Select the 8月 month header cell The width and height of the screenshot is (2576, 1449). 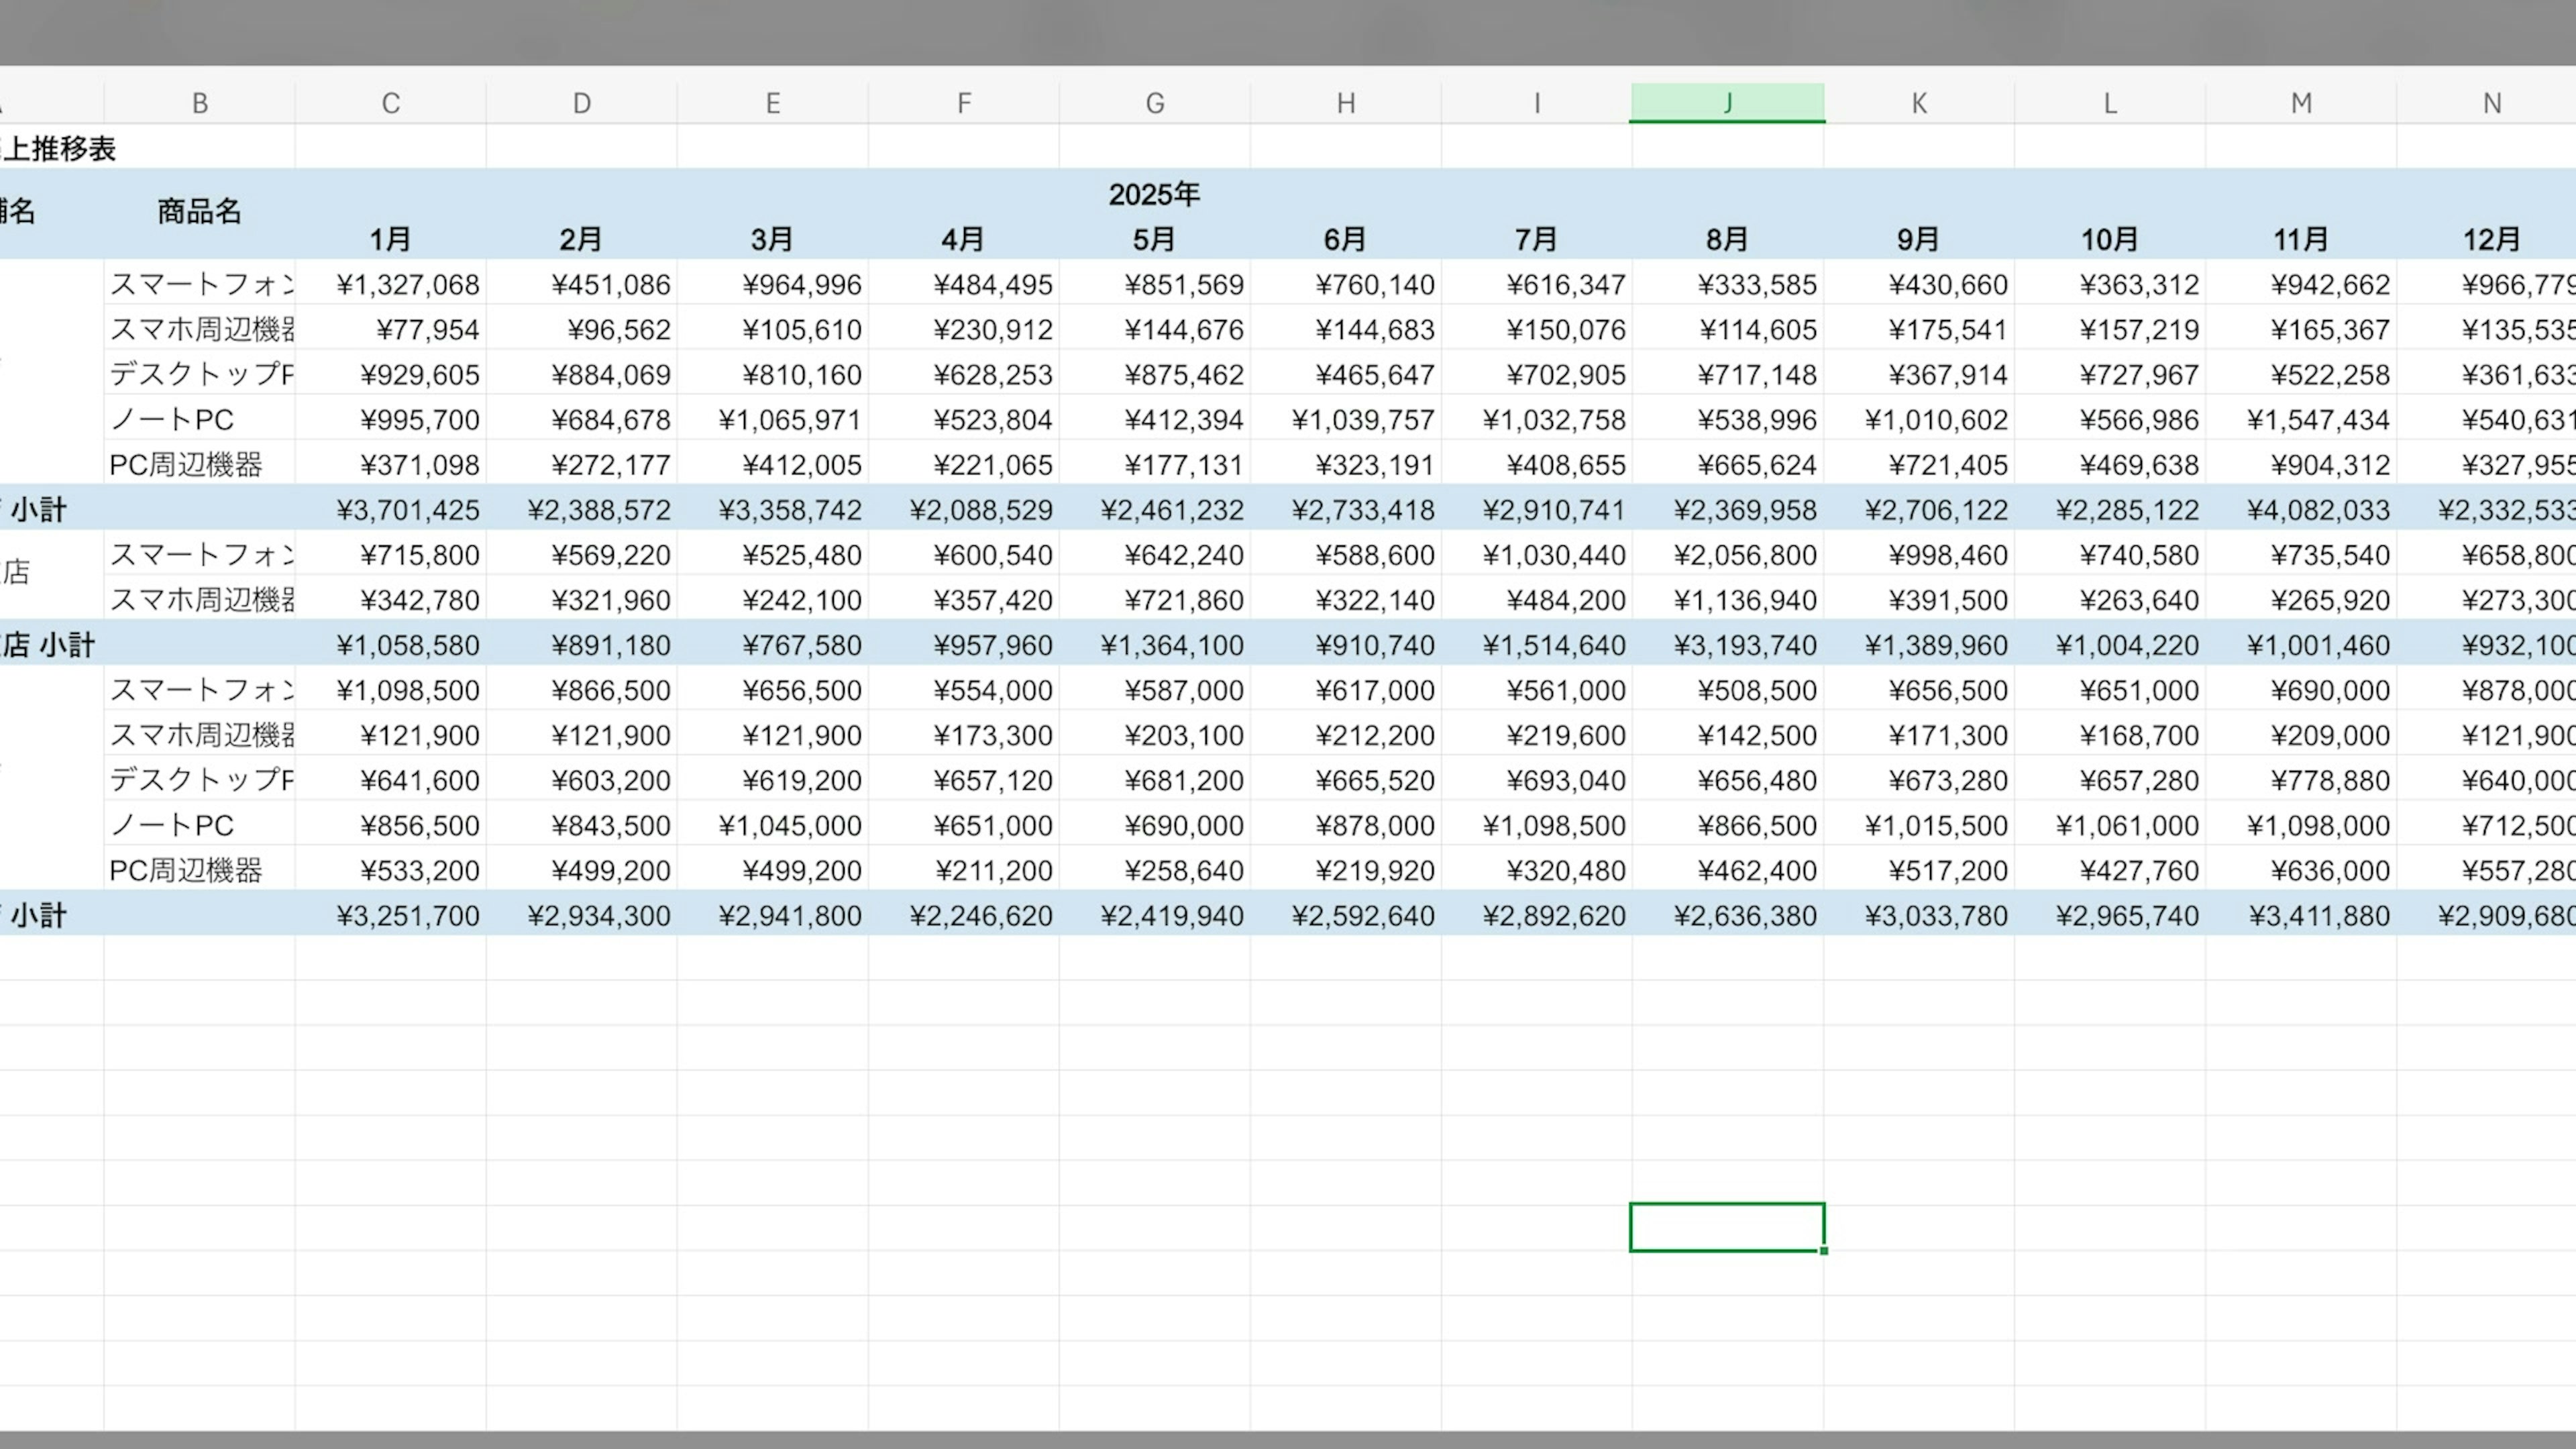point(1727,240)
